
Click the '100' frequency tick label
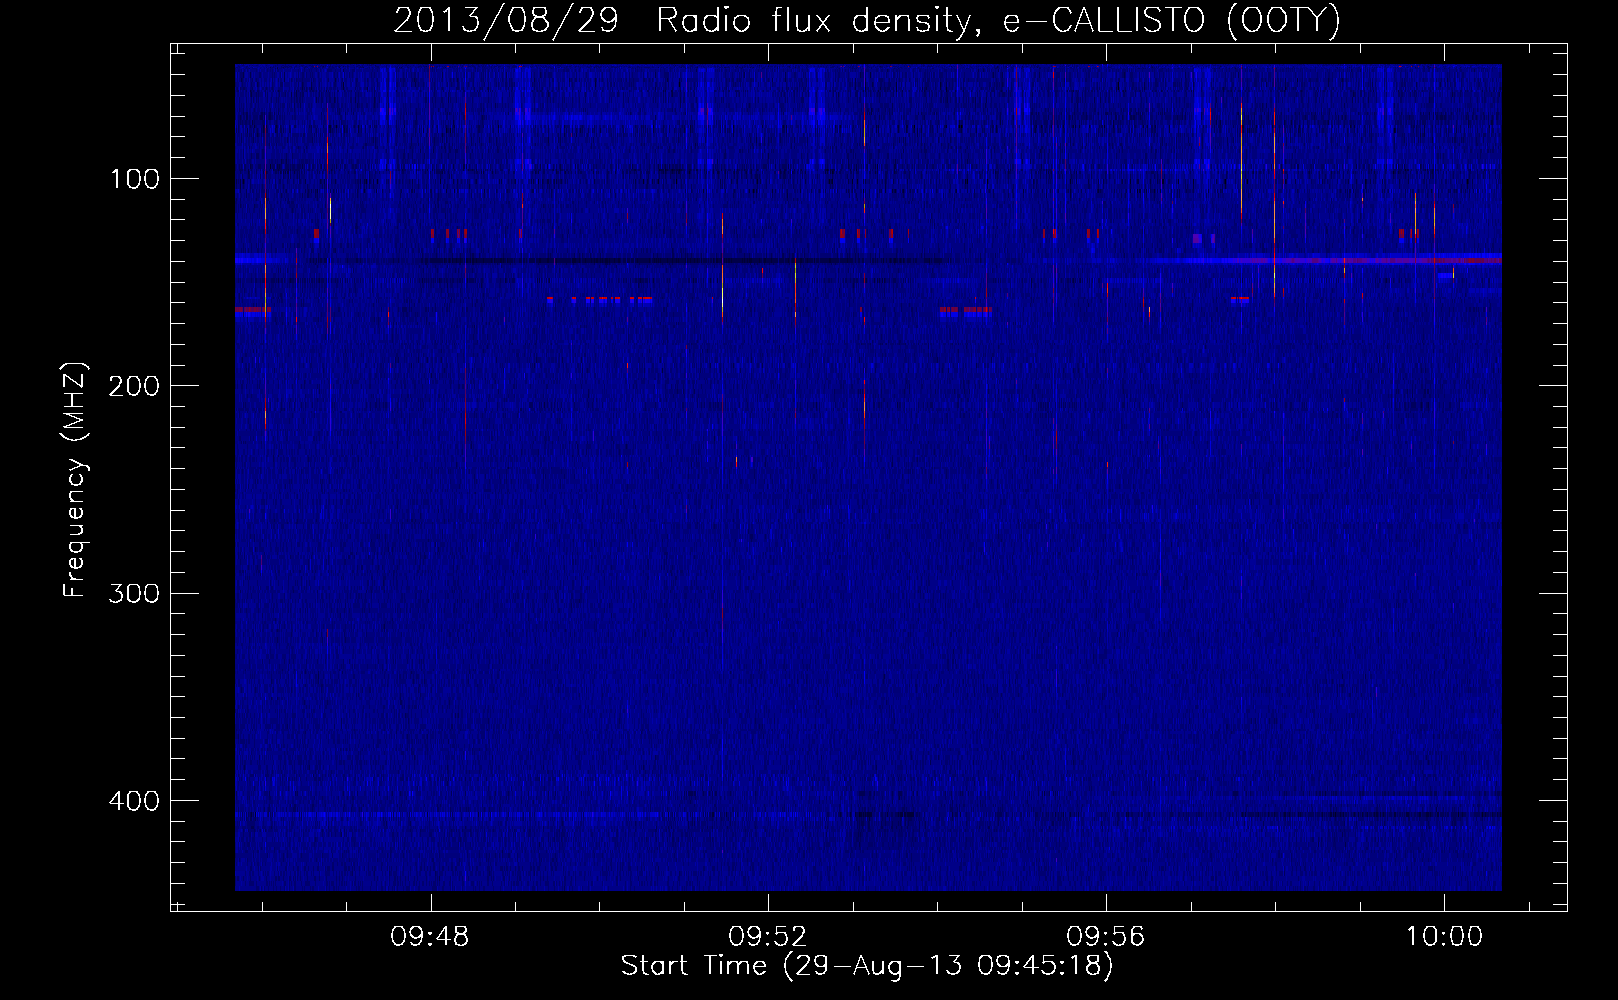tap(135, 179)
